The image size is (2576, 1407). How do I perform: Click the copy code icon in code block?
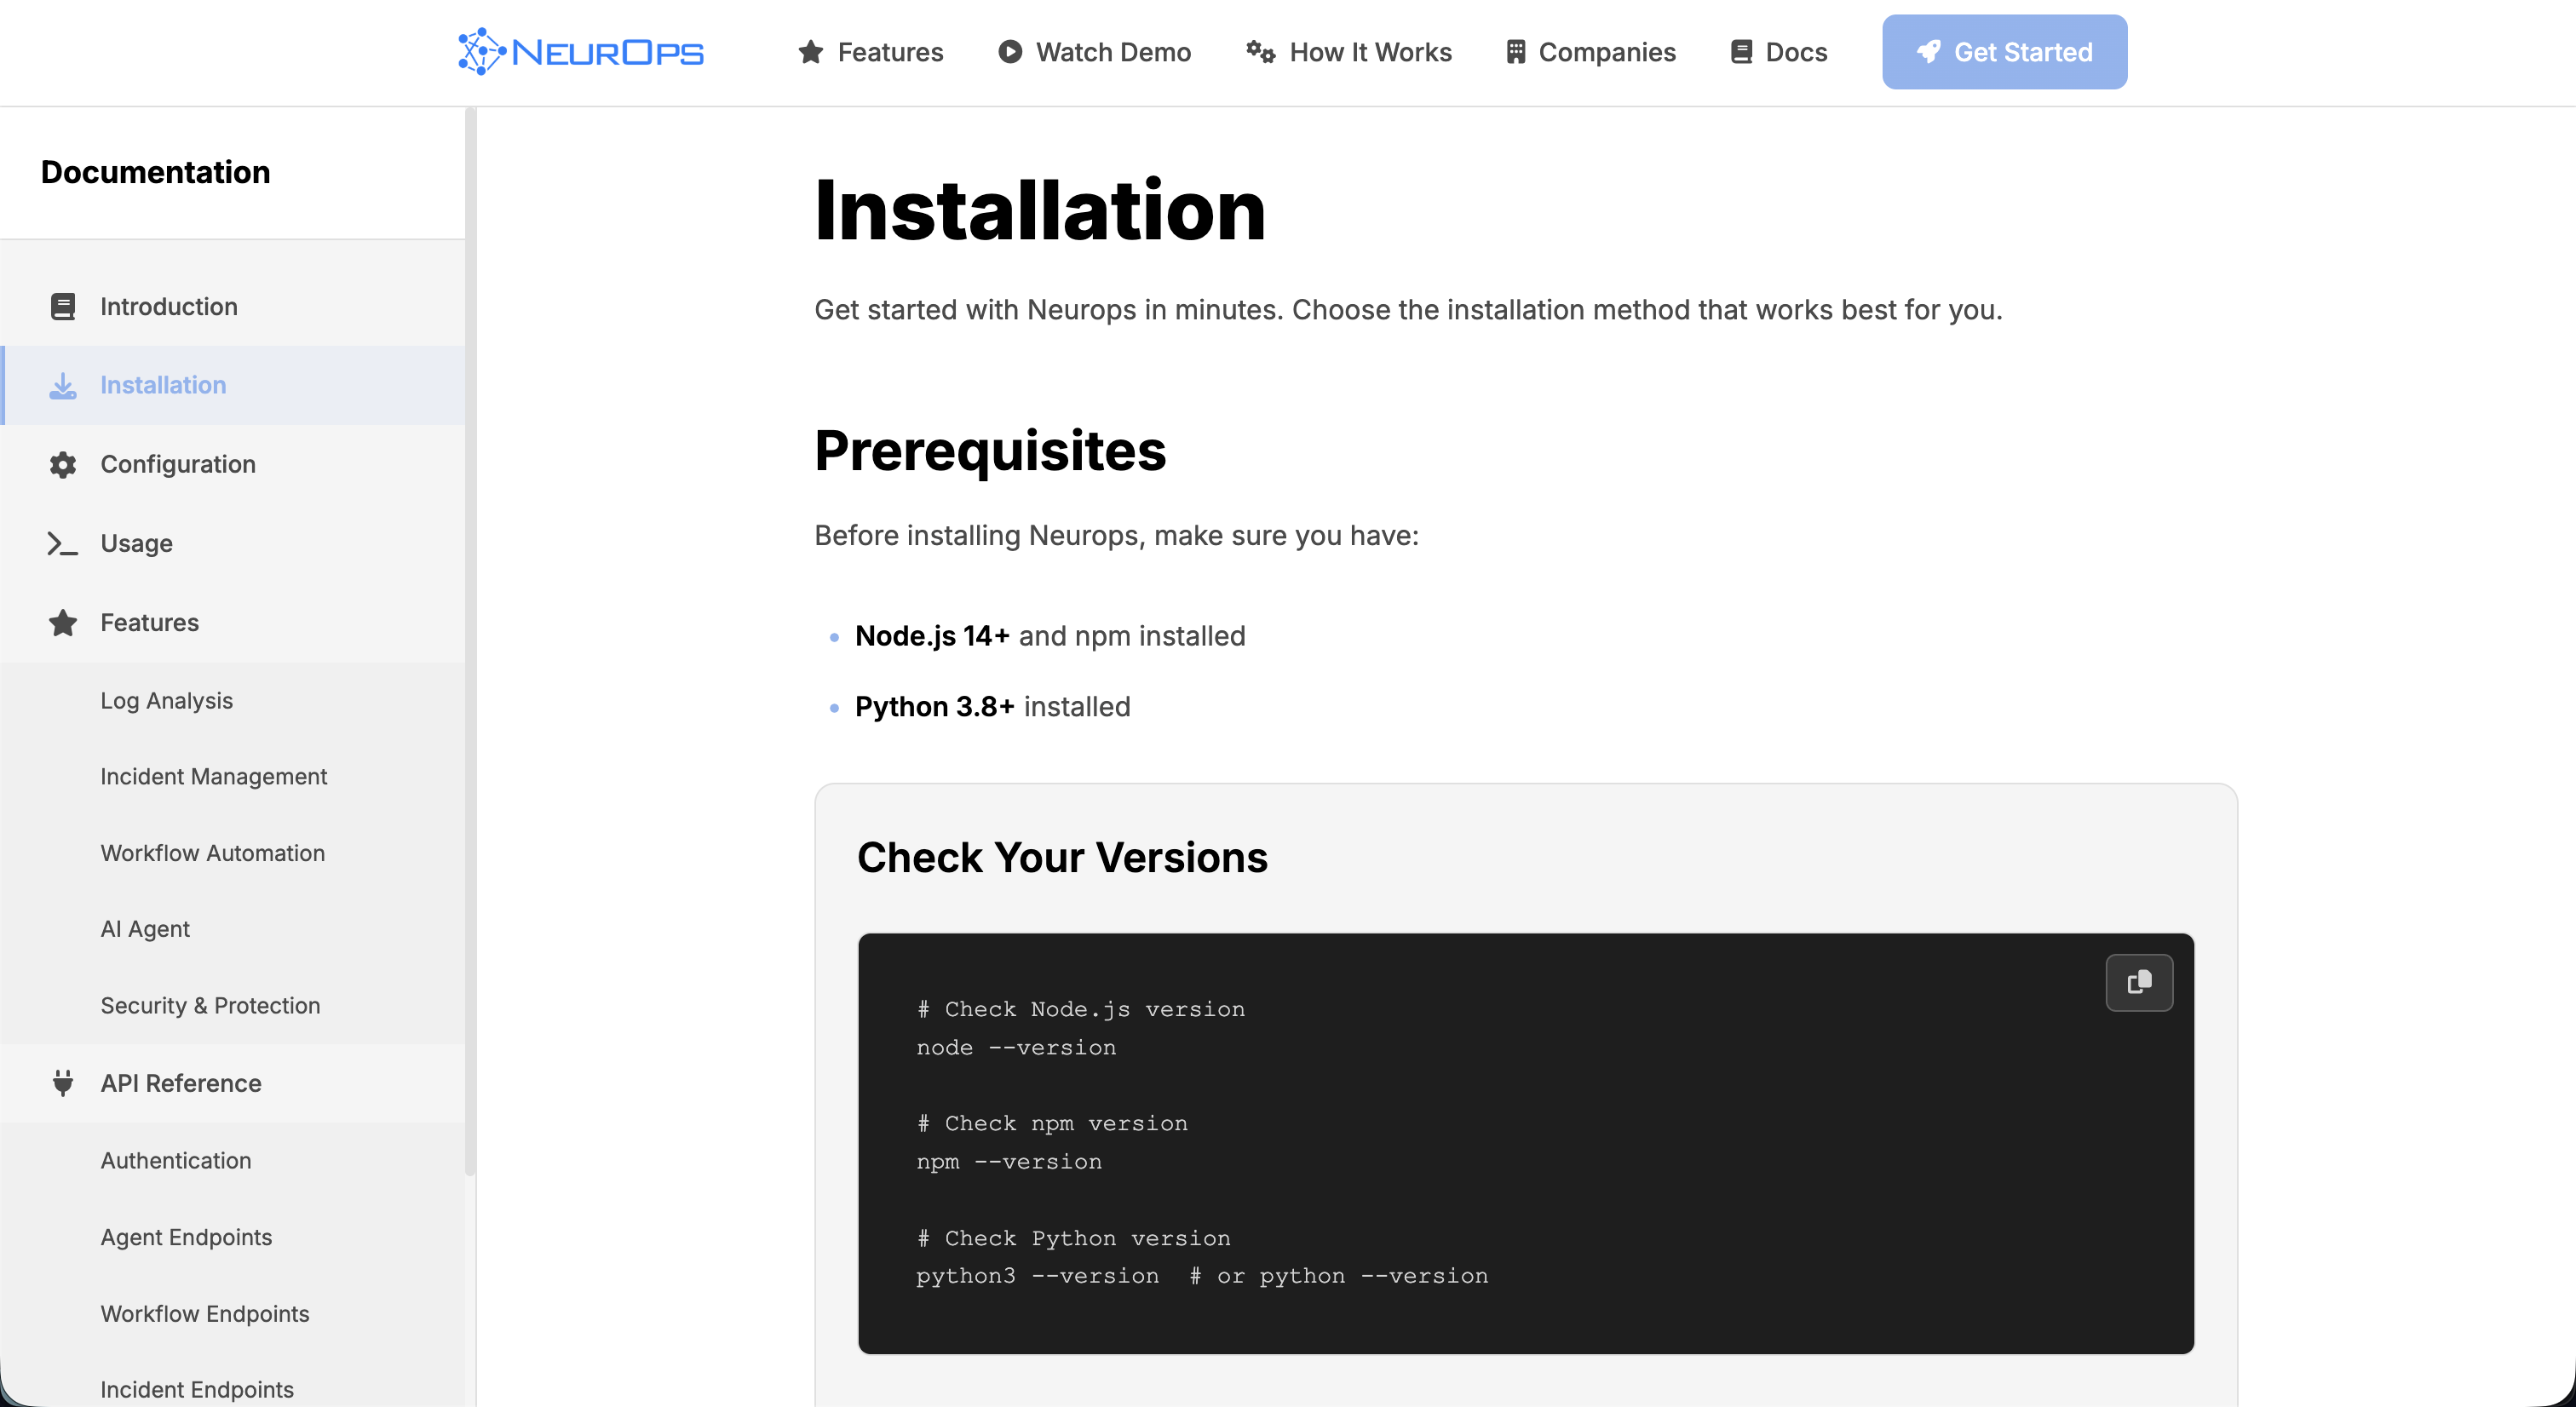pos(2138,982)
